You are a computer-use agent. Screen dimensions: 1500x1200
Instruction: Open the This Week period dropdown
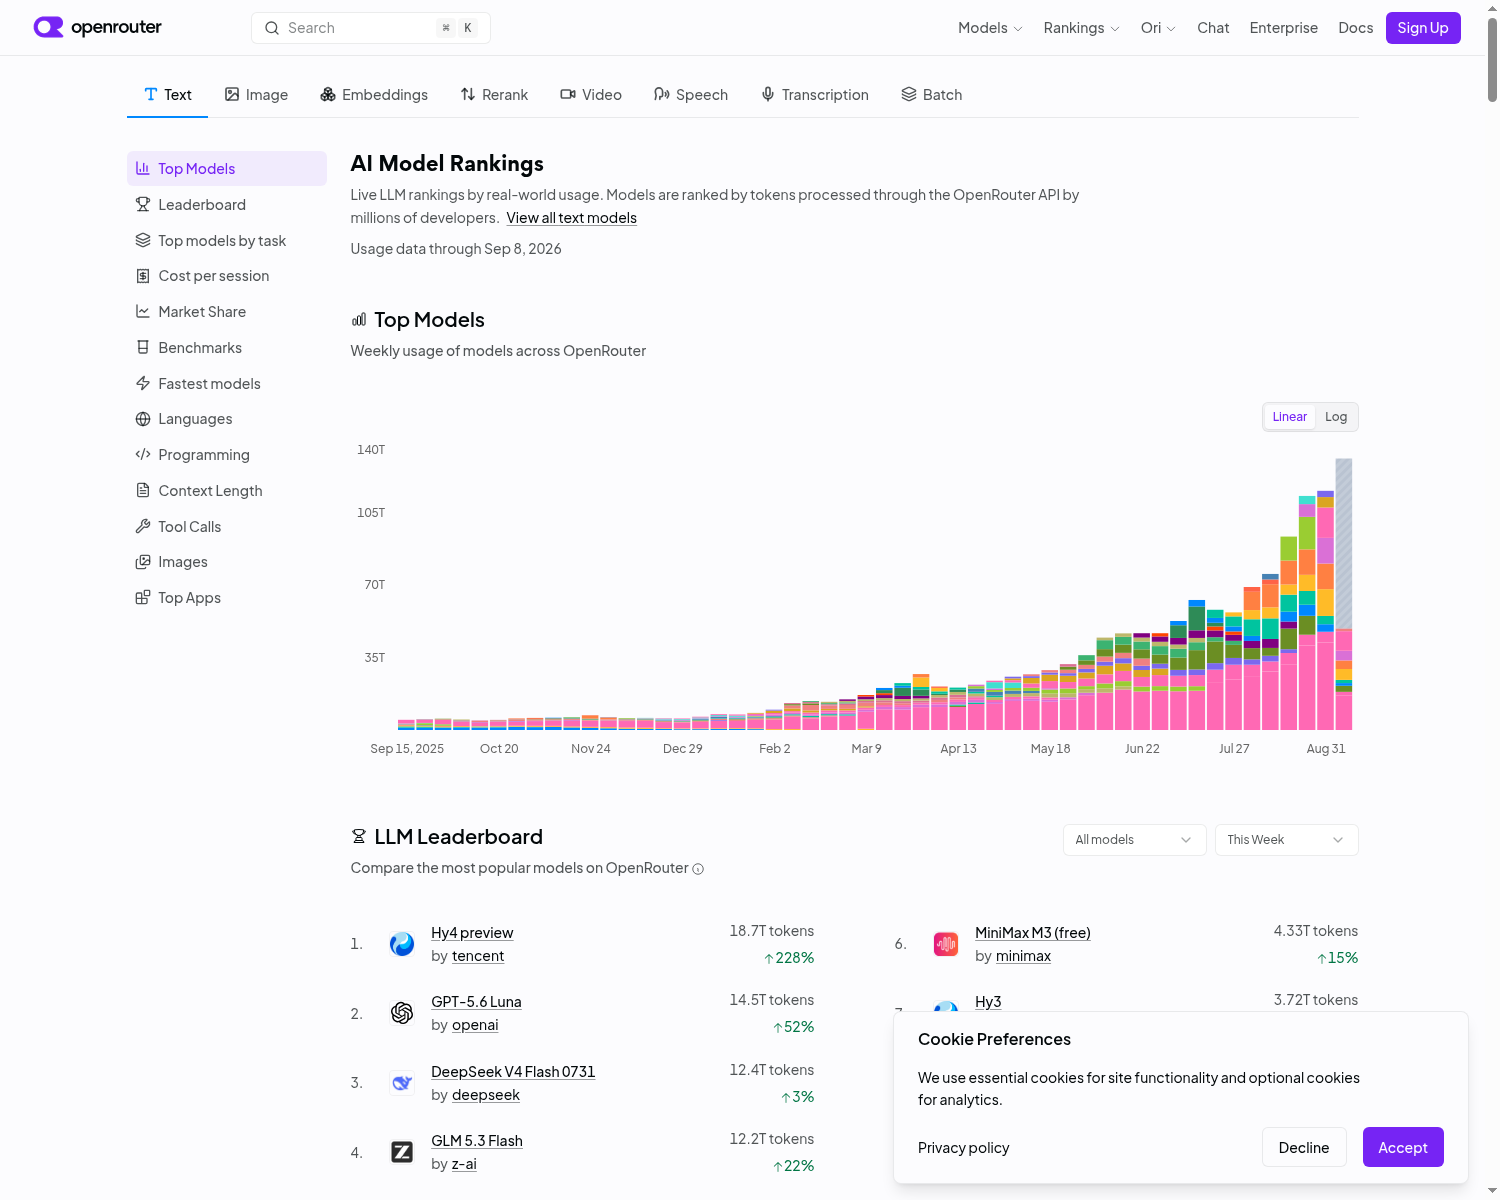pos(1286,840)
